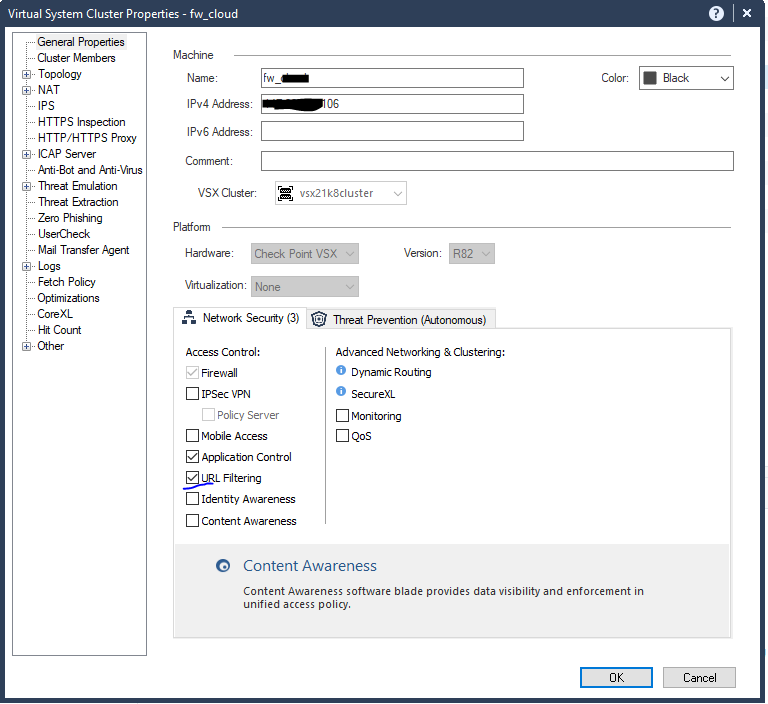The height and width of the screenshot is (704, 768).
Task: Click the IPv4 Address field
Action: pos(392,104)
